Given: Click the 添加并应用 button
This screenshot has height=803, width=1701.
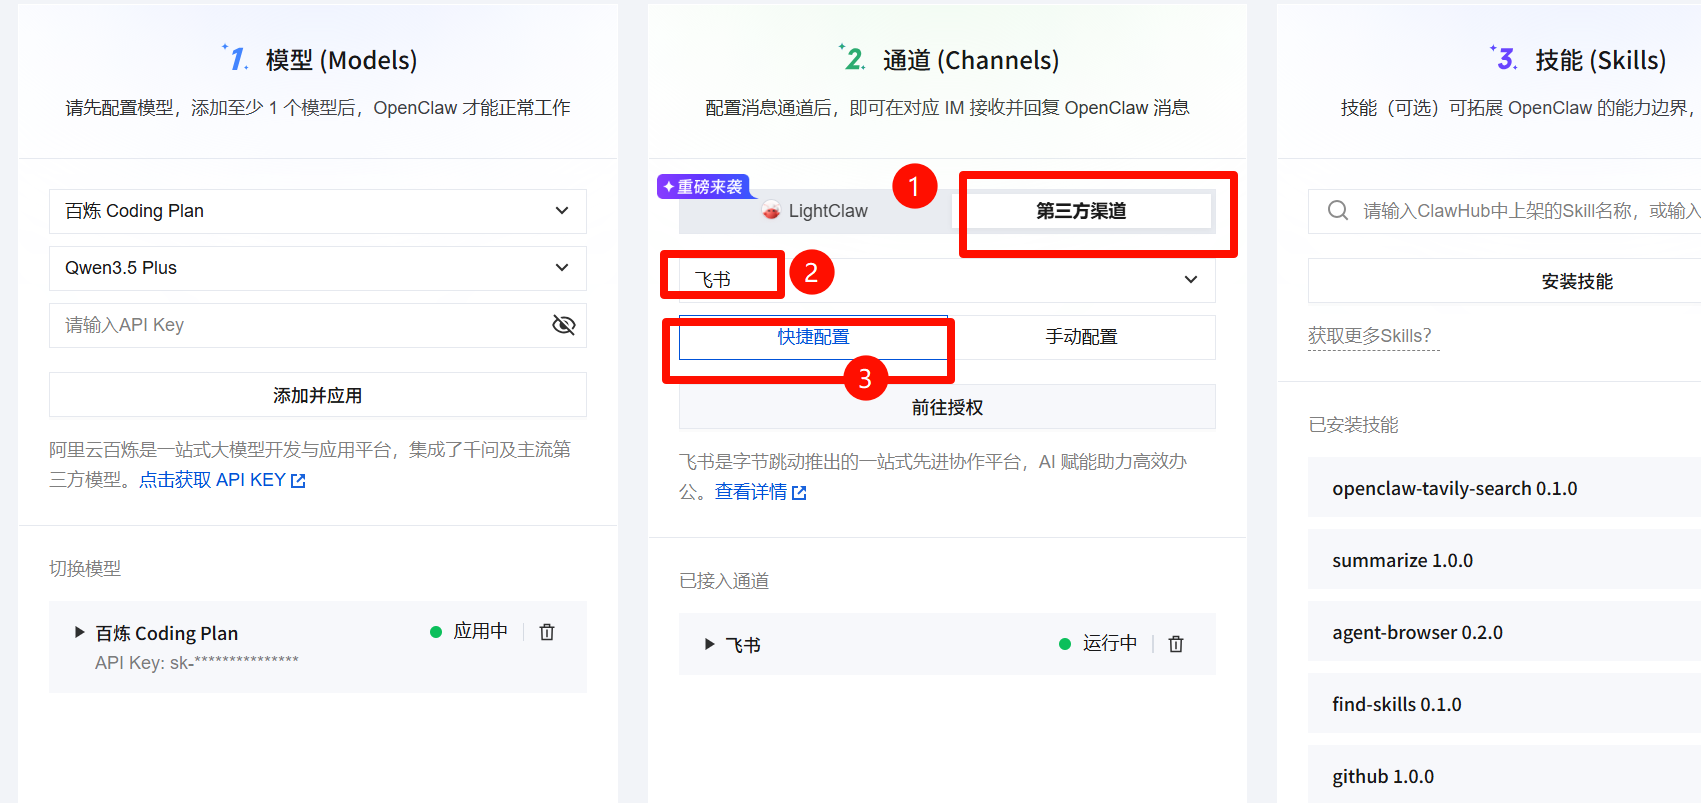Looking at the screenshot, I should click(x=317, y=395).
